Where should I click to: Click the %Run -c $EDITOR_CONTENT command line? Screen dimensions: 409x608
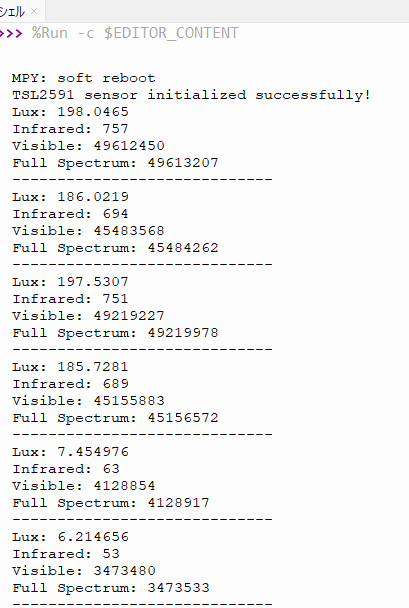[135, 33]
